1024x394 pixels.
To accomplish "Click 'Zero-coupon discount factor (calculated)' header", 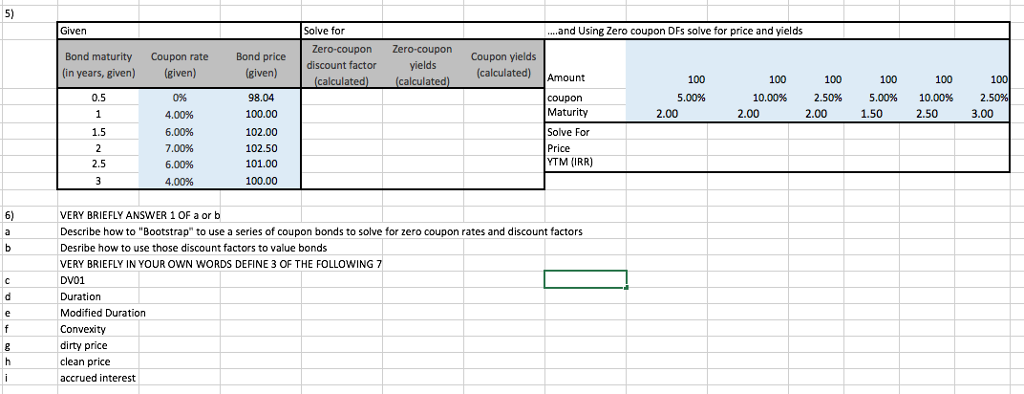I will click(x=342, y=65).
